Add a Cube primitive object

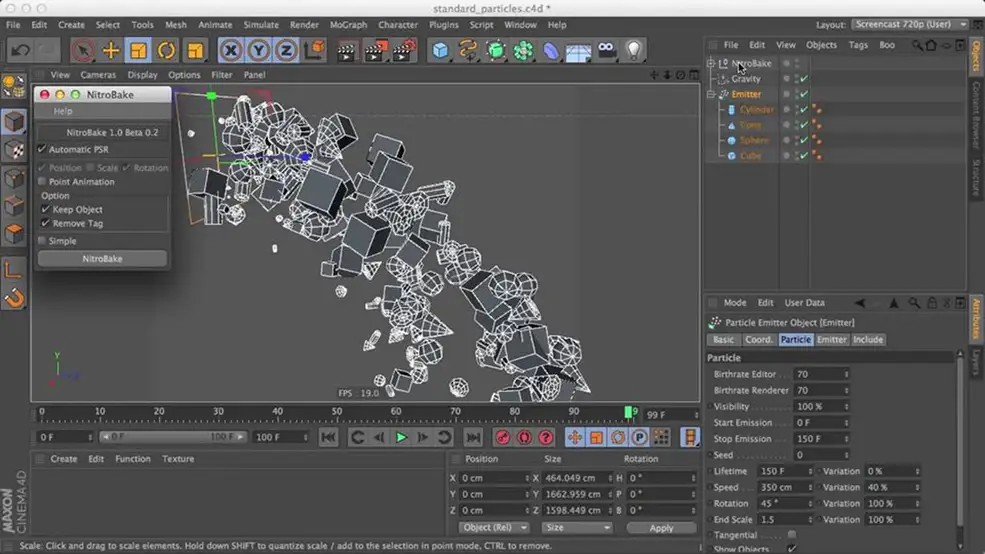coord(440,50)
